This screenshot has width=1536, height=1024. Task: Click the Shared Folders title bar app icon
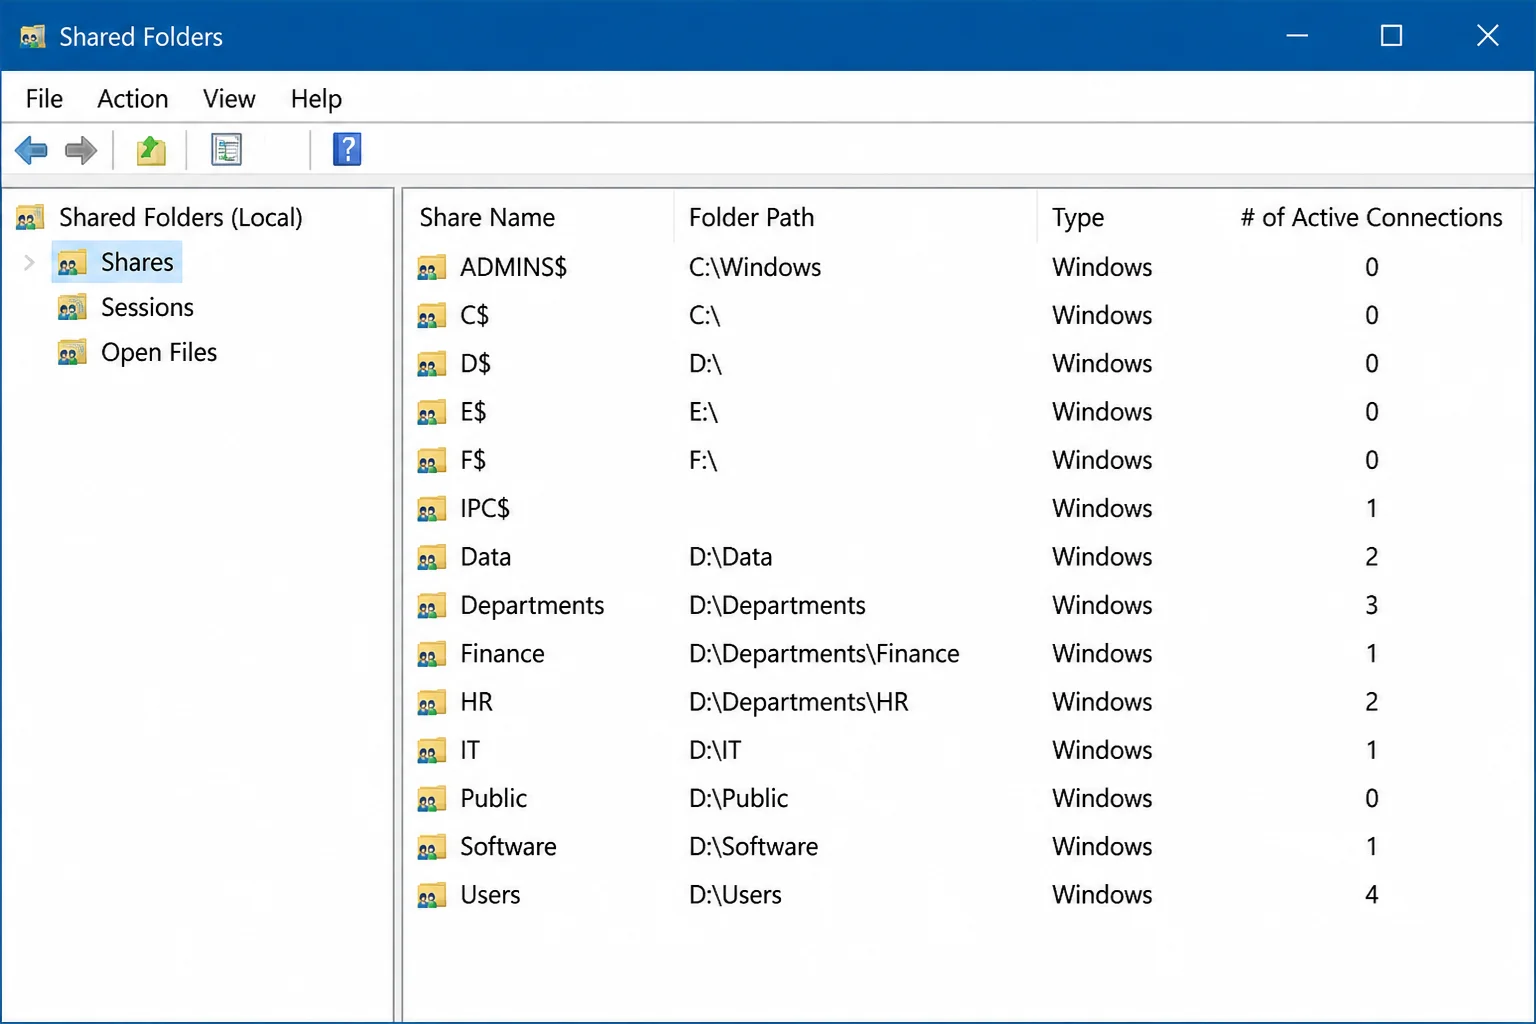33,37
